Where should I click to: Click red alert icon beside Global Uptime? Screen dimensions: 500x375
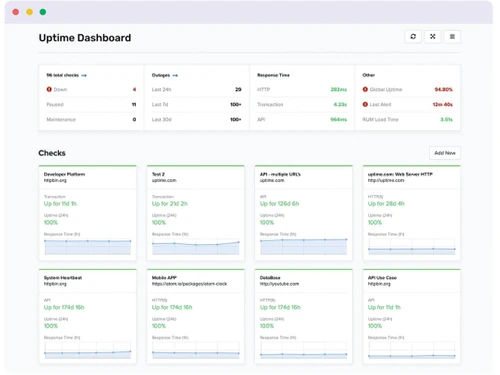click(x=365, y=89)
